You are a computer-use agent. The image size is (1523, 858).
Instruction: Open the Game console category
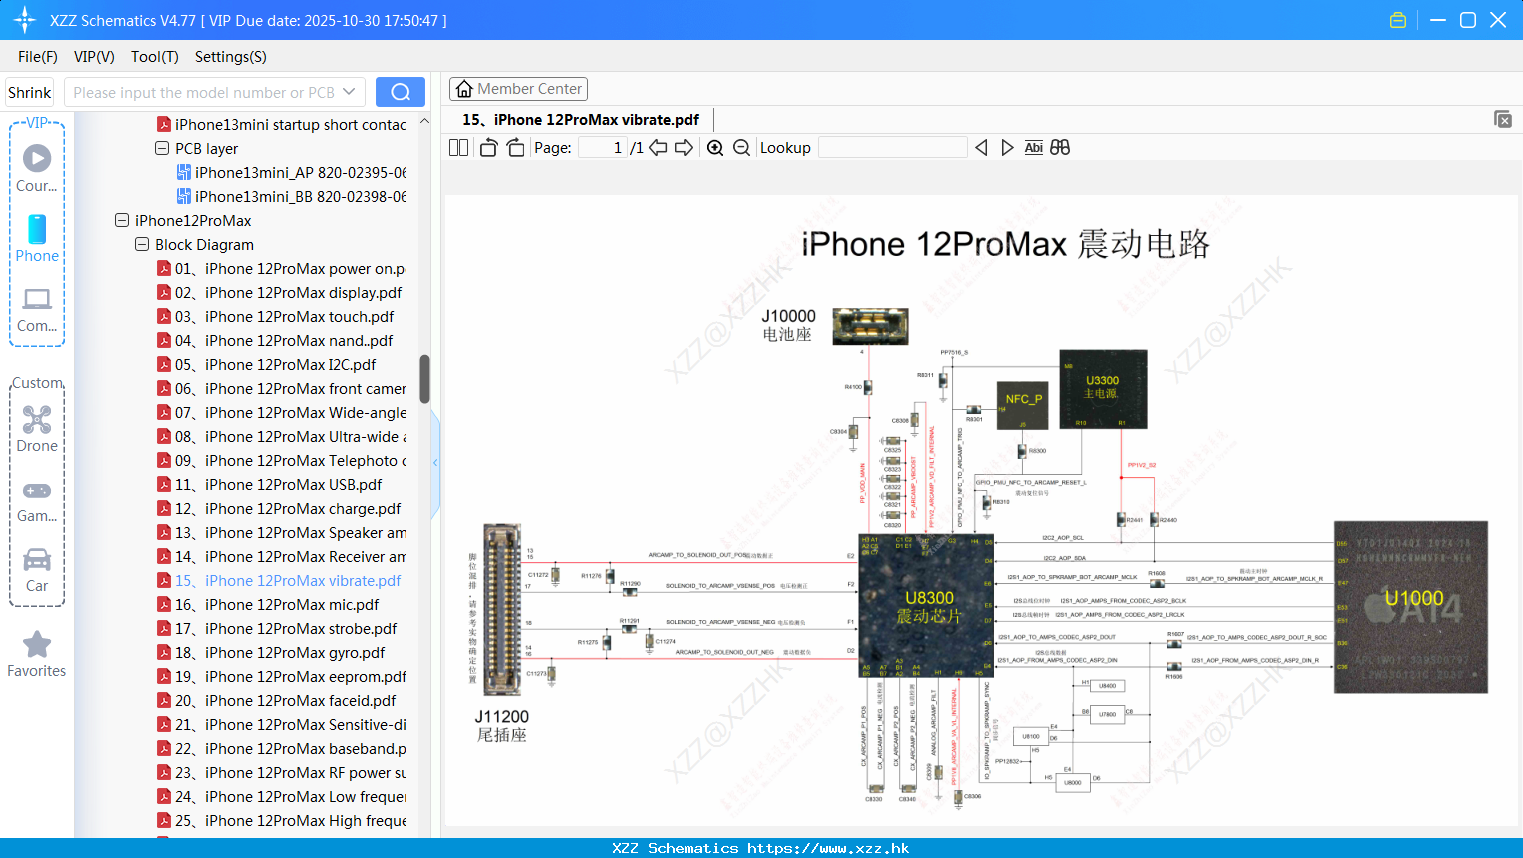coord(37,500)
